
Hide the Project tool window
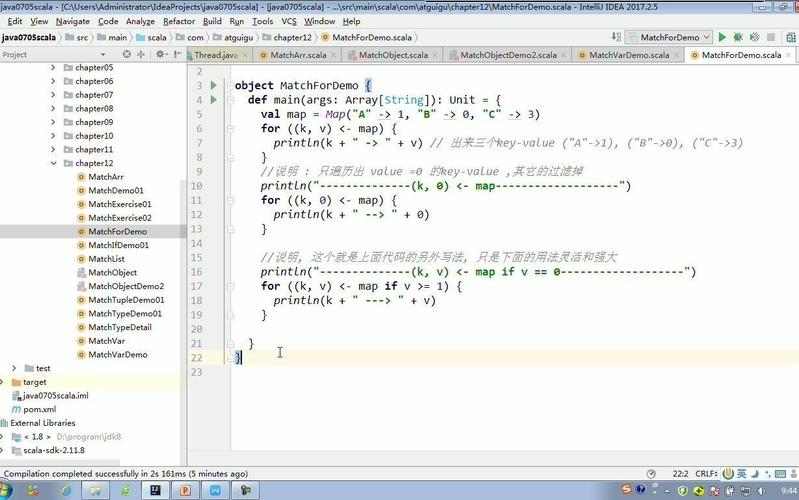179,55
